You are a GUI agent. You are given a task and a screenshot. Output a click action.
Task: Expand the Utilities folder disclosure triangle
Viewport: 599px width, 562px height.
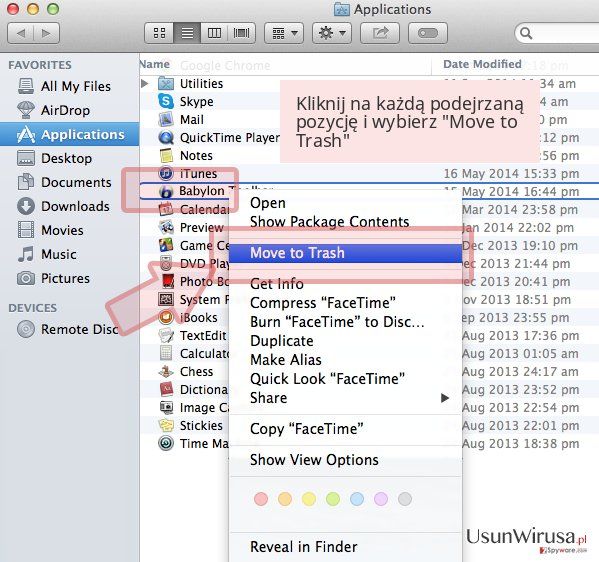click(145, 83)
